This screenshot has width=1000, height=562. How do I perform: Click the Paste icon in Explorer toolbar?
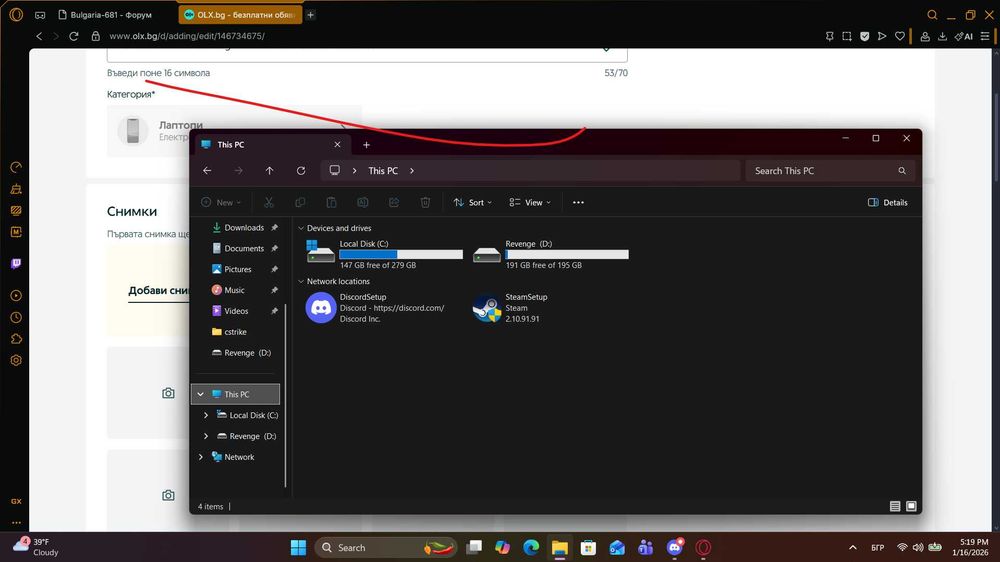[331, 202]
